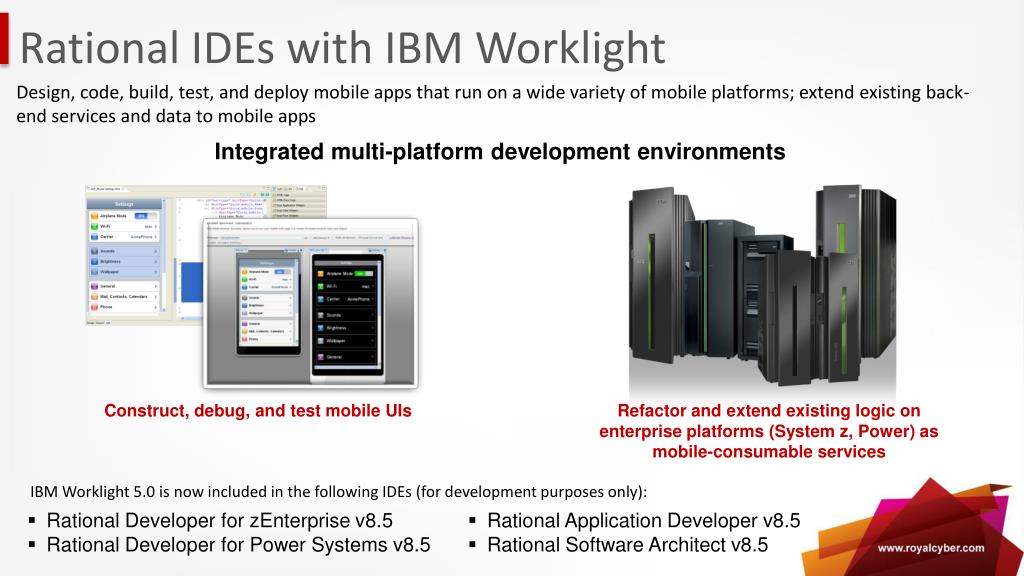
Task: Click Wallpaper icon in IDE preview list
Action: click(x=94, y=272)
